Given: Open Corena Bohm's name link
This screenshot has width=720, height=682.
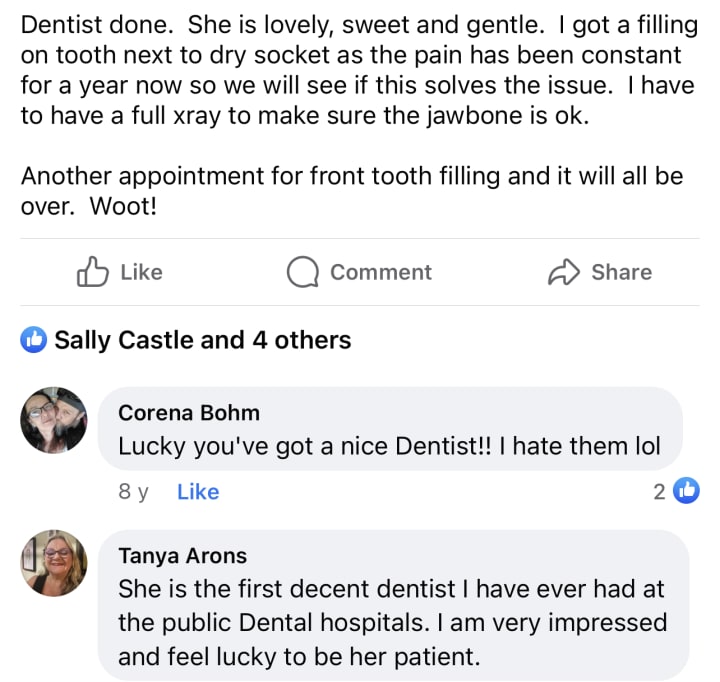Looking at the screenshot, I should [x=188, y=412].
